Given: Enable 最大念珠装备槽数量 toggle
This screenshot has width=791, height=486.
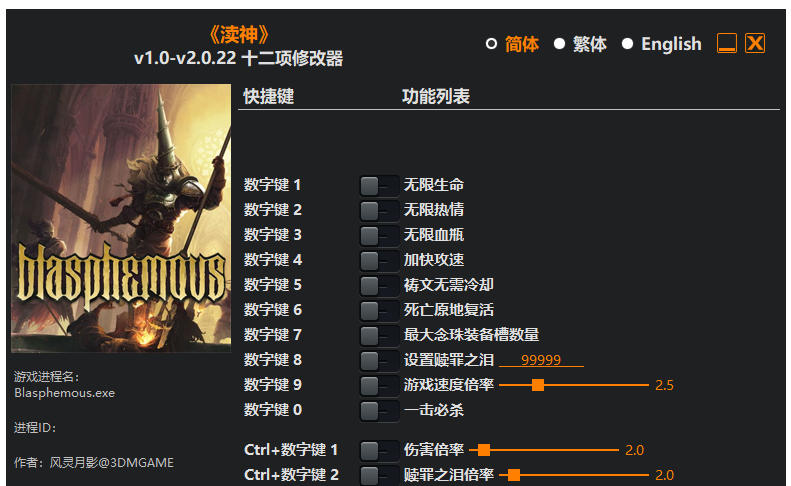Looking at the screenshot, I should pos(379,335).
